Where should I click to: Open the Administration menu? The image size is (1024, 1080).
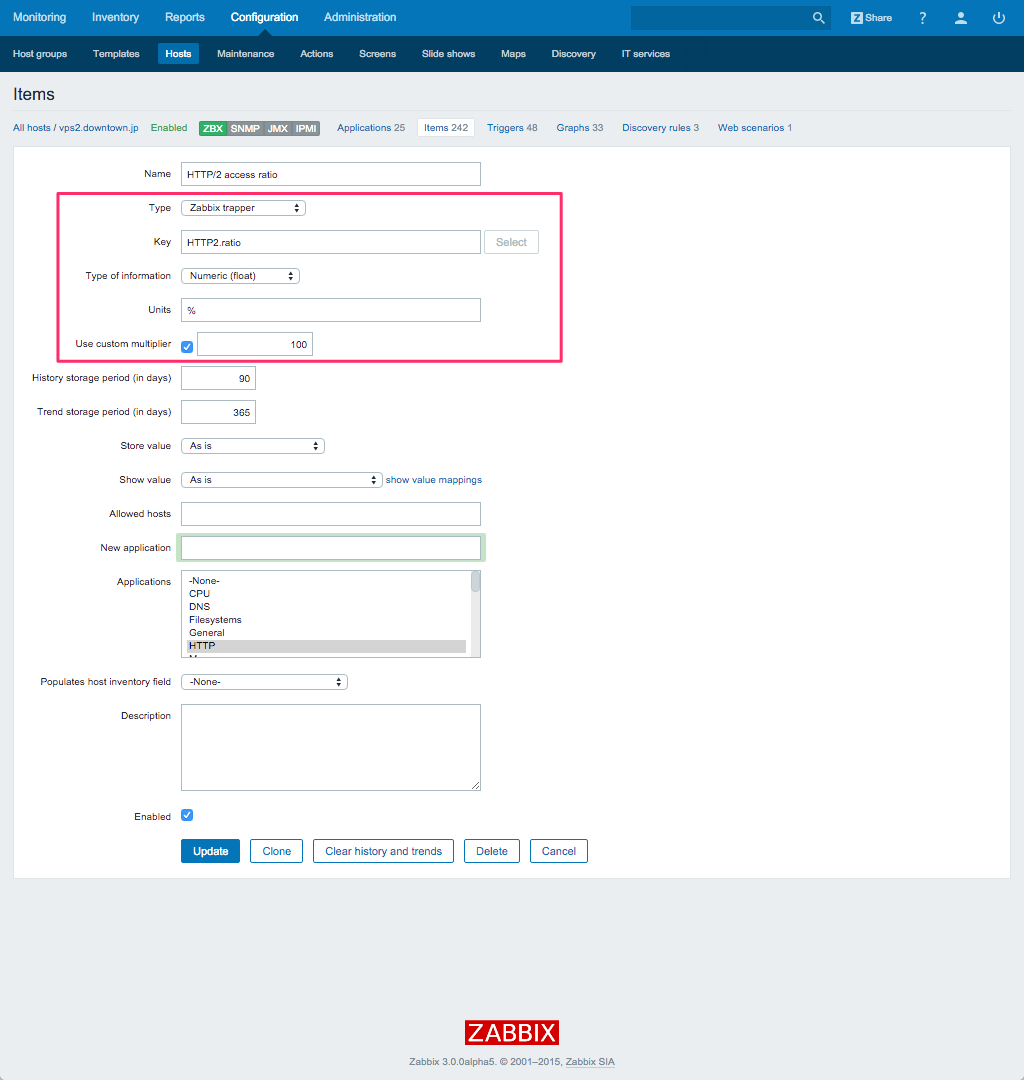tap(360, 17)
